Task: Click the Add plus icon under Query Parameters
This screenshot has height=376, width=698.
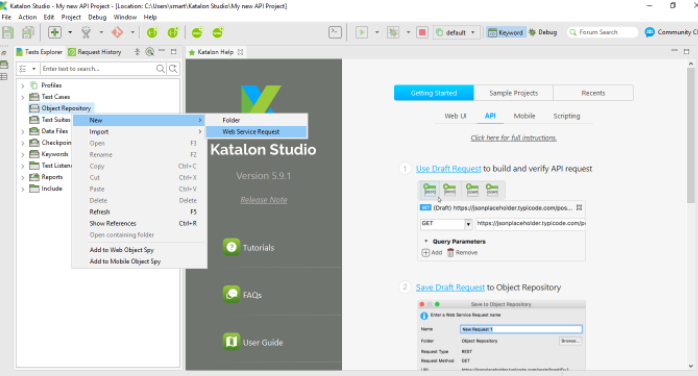Action: click(x=426, y=253)
